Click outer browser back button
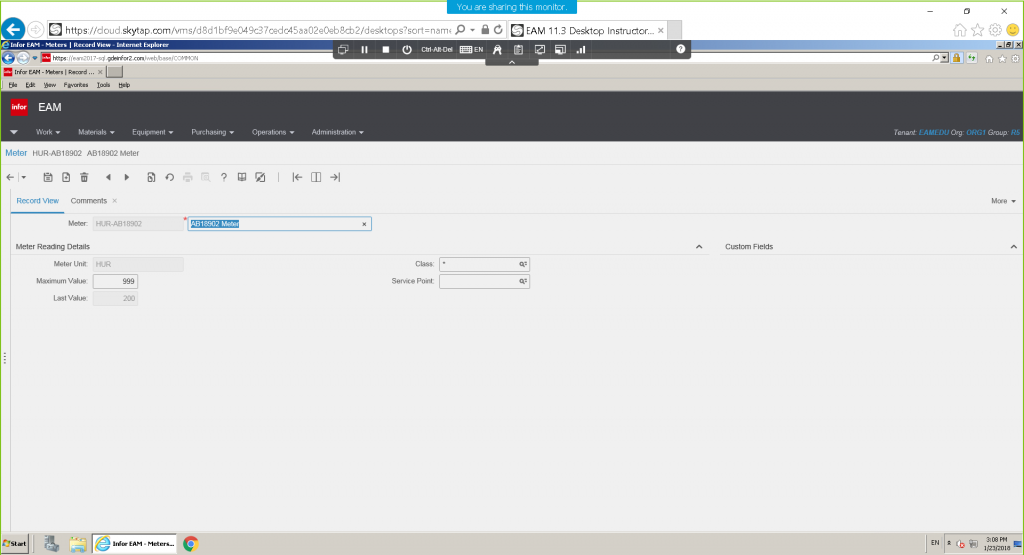The width and height of the screenshot is (1024, 555). pos(12,29)
